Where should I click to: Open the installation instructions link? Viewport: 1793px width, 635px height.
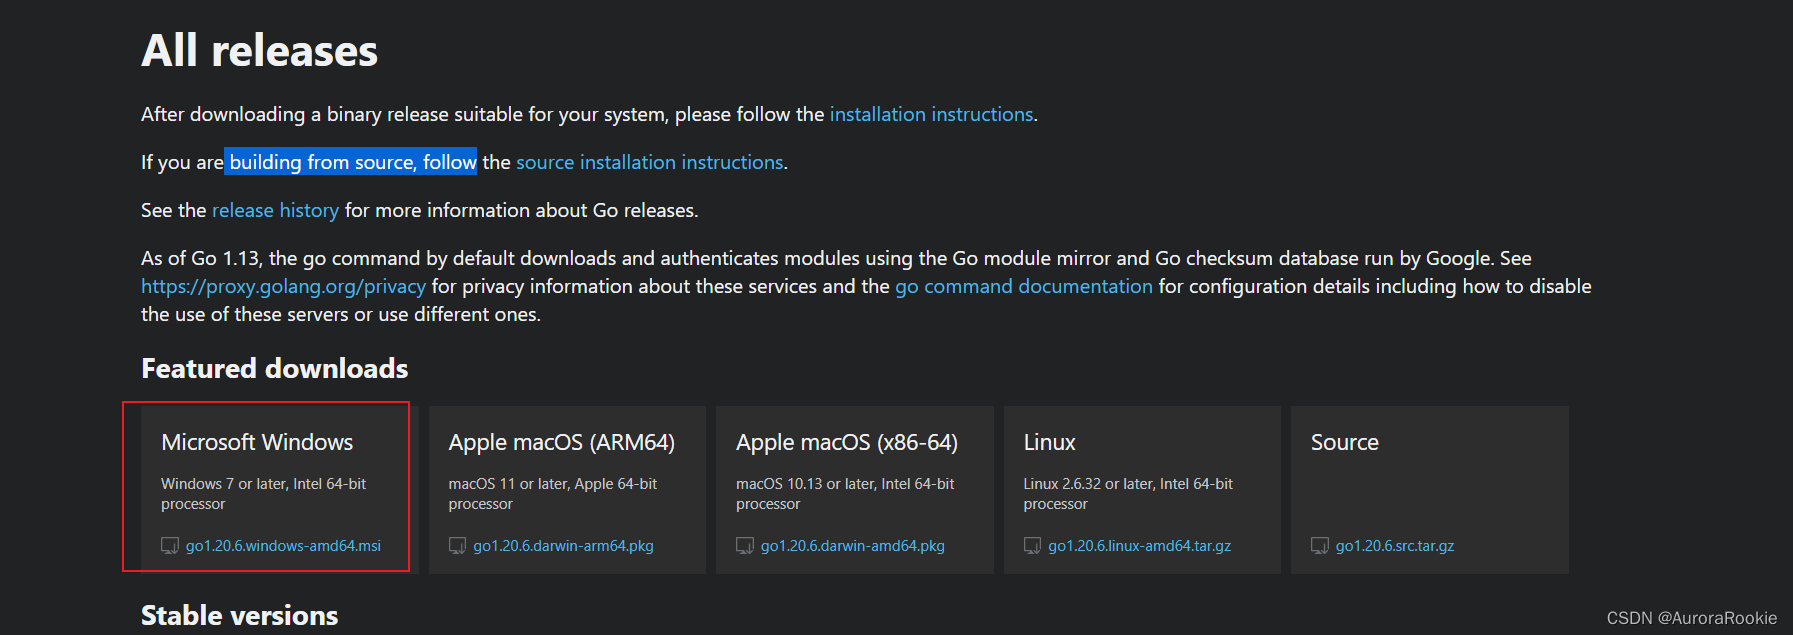931,114
